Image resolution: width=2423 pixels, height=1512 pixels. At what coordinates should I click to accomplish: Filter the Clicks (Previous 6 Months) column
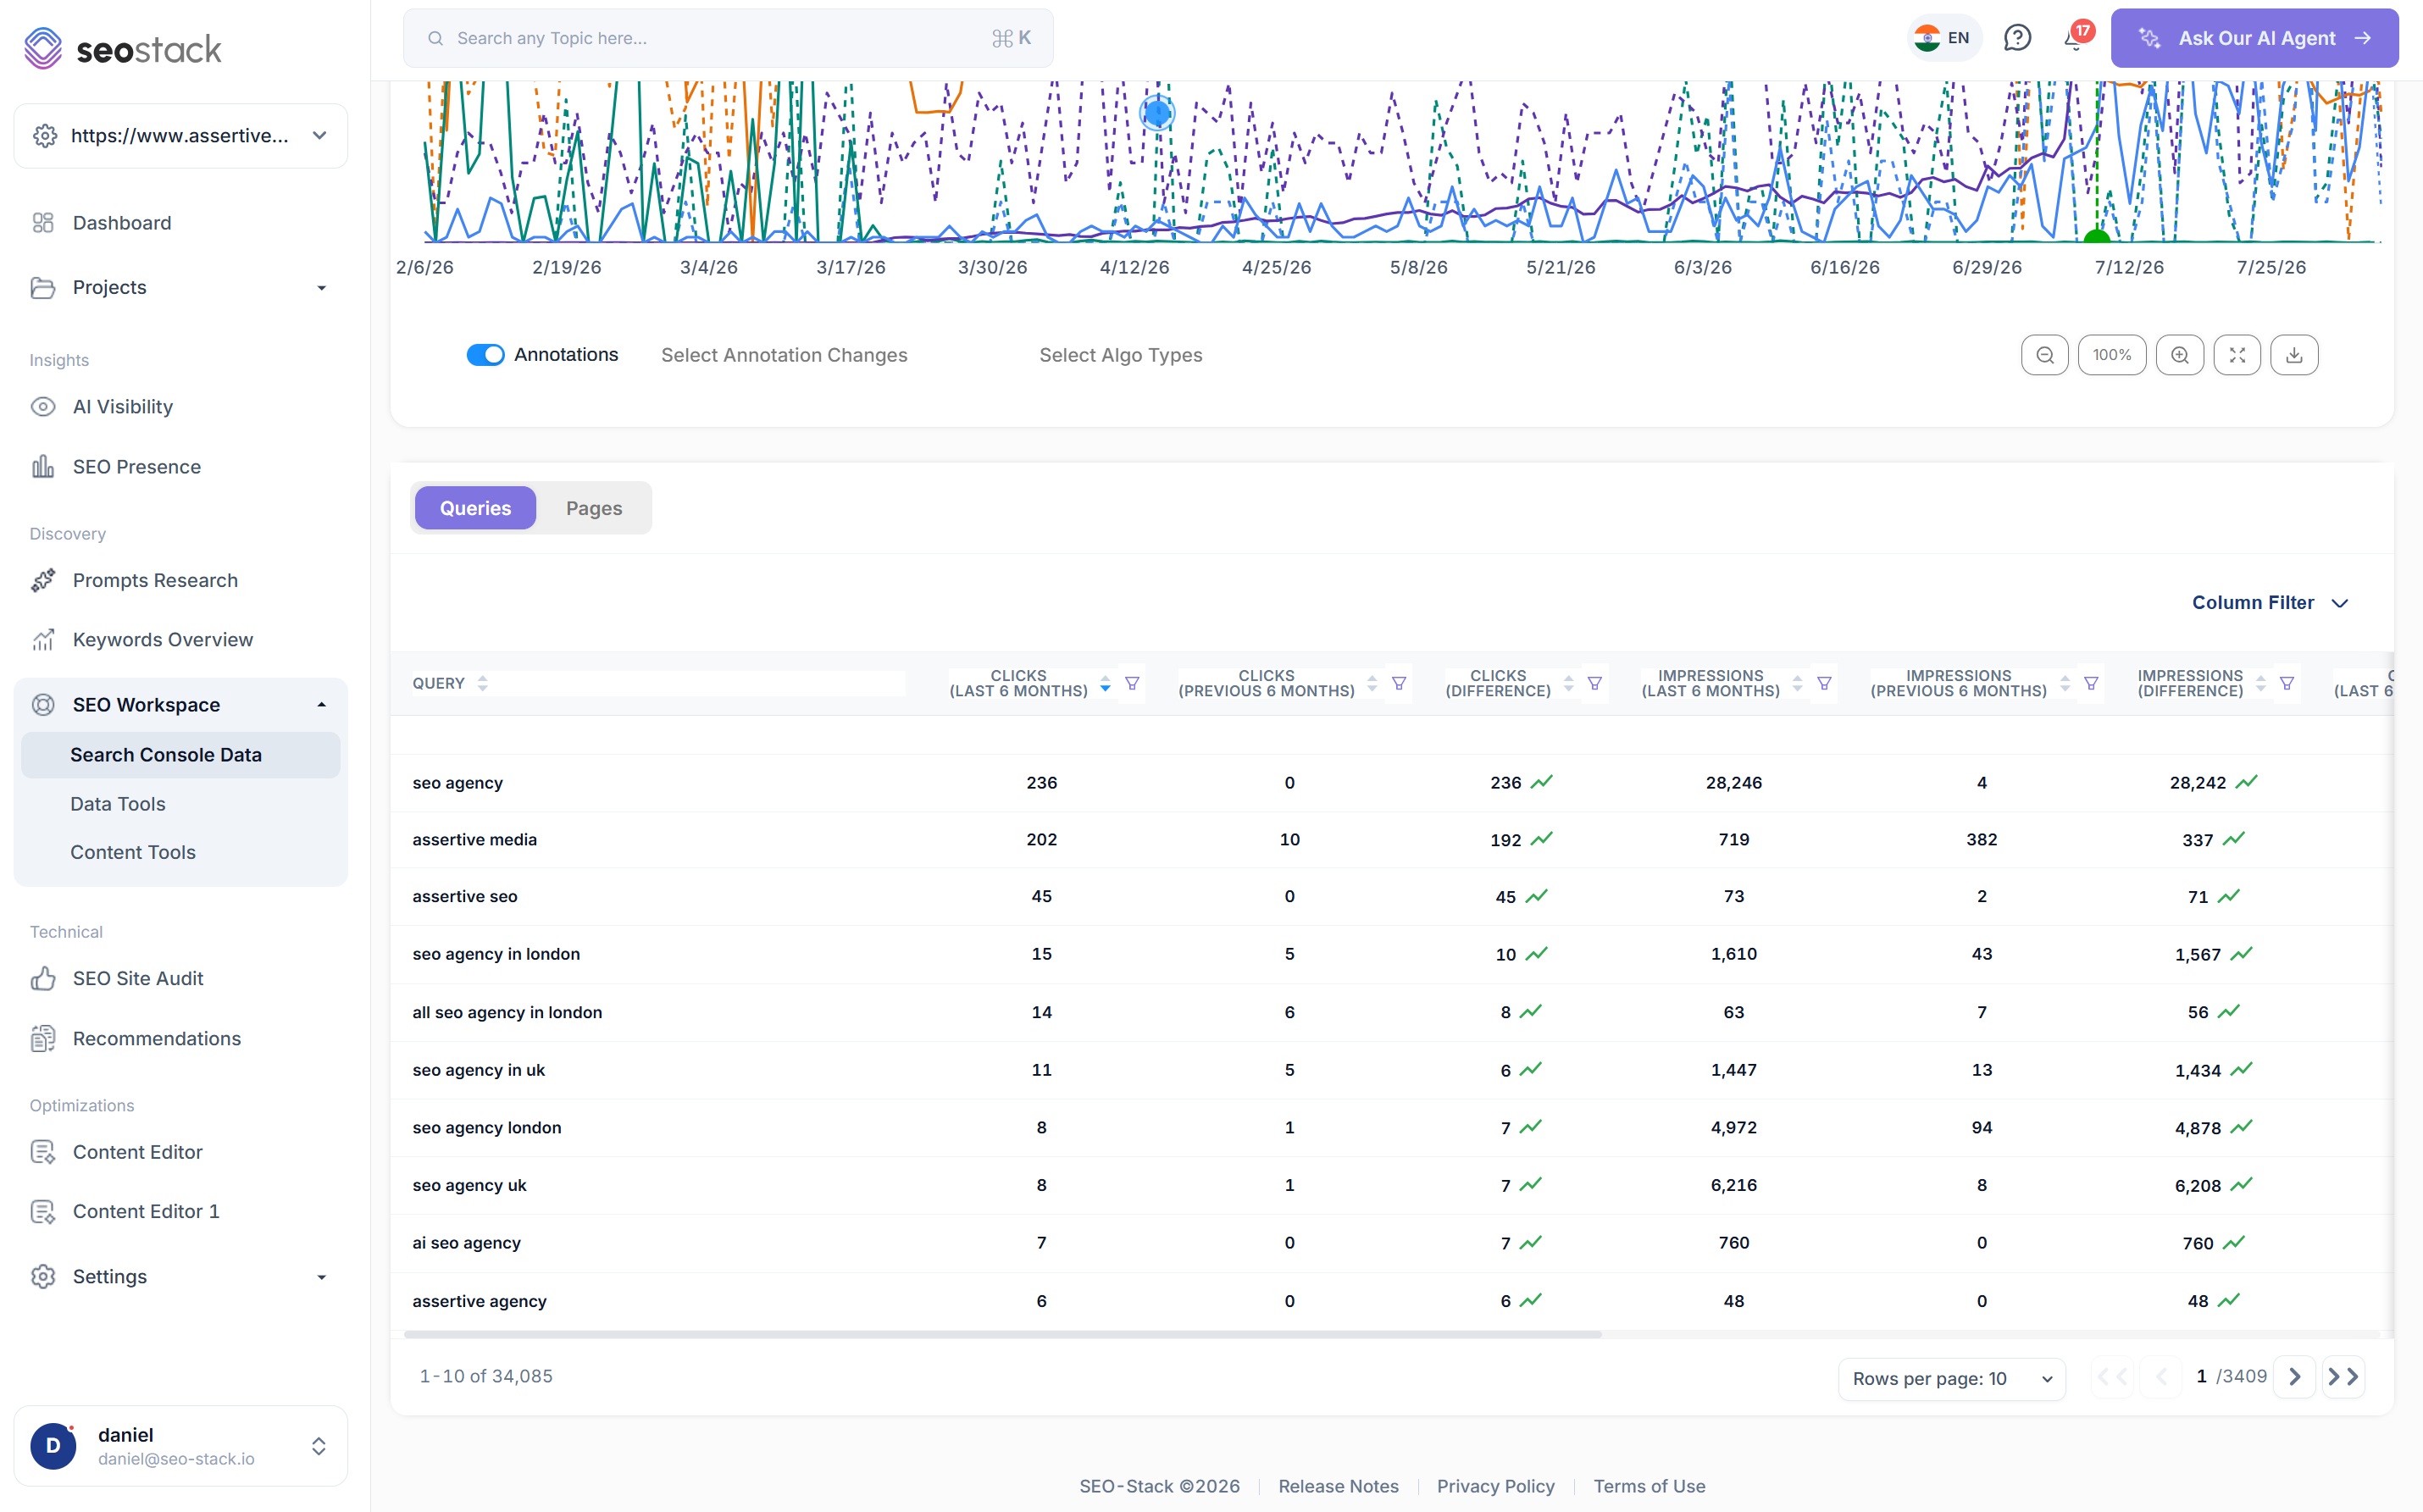[1399, 684]
